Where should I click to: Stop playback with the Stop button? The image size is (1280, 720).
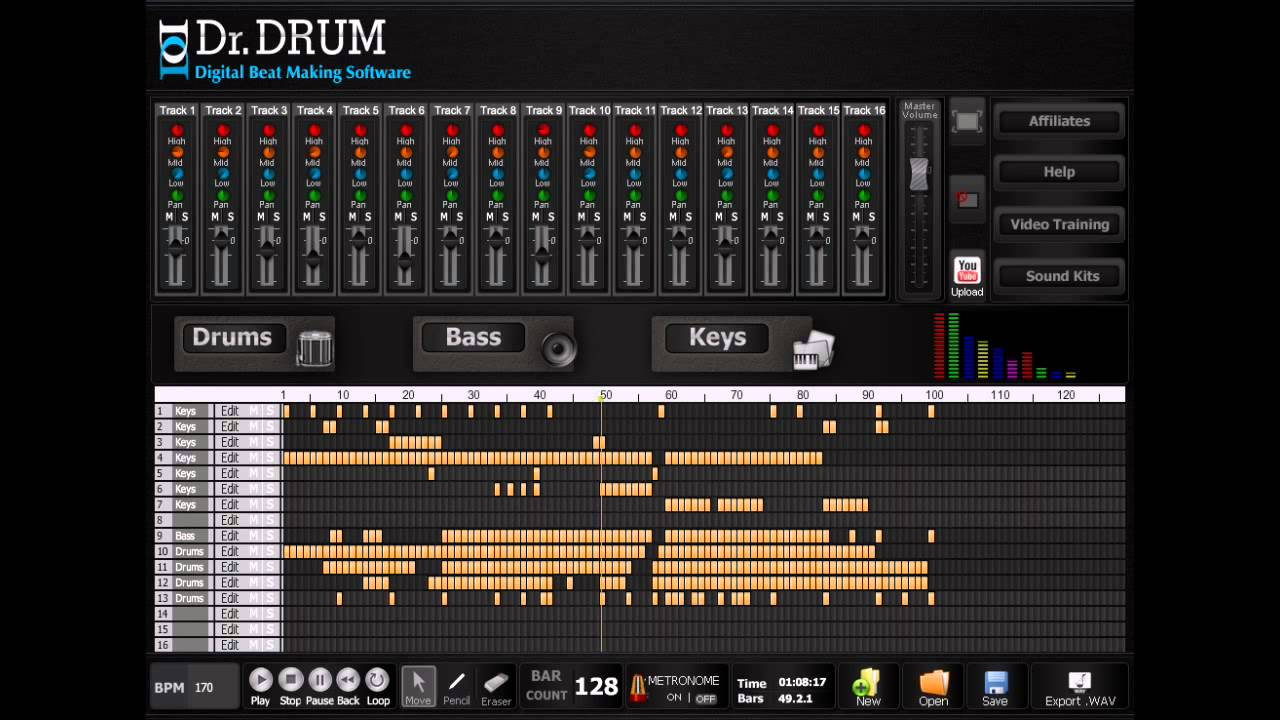[290, 680]
